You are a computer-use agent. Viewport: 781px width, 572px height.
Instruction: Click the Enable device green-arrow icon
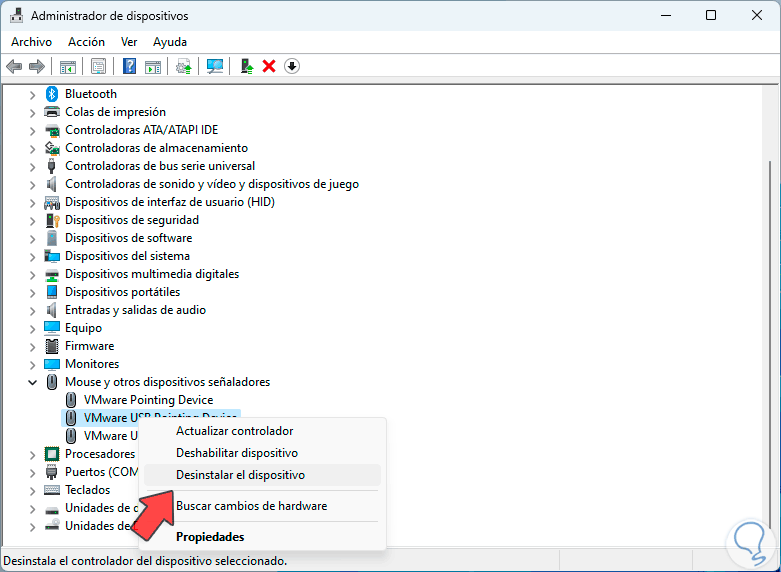point(247,66)
